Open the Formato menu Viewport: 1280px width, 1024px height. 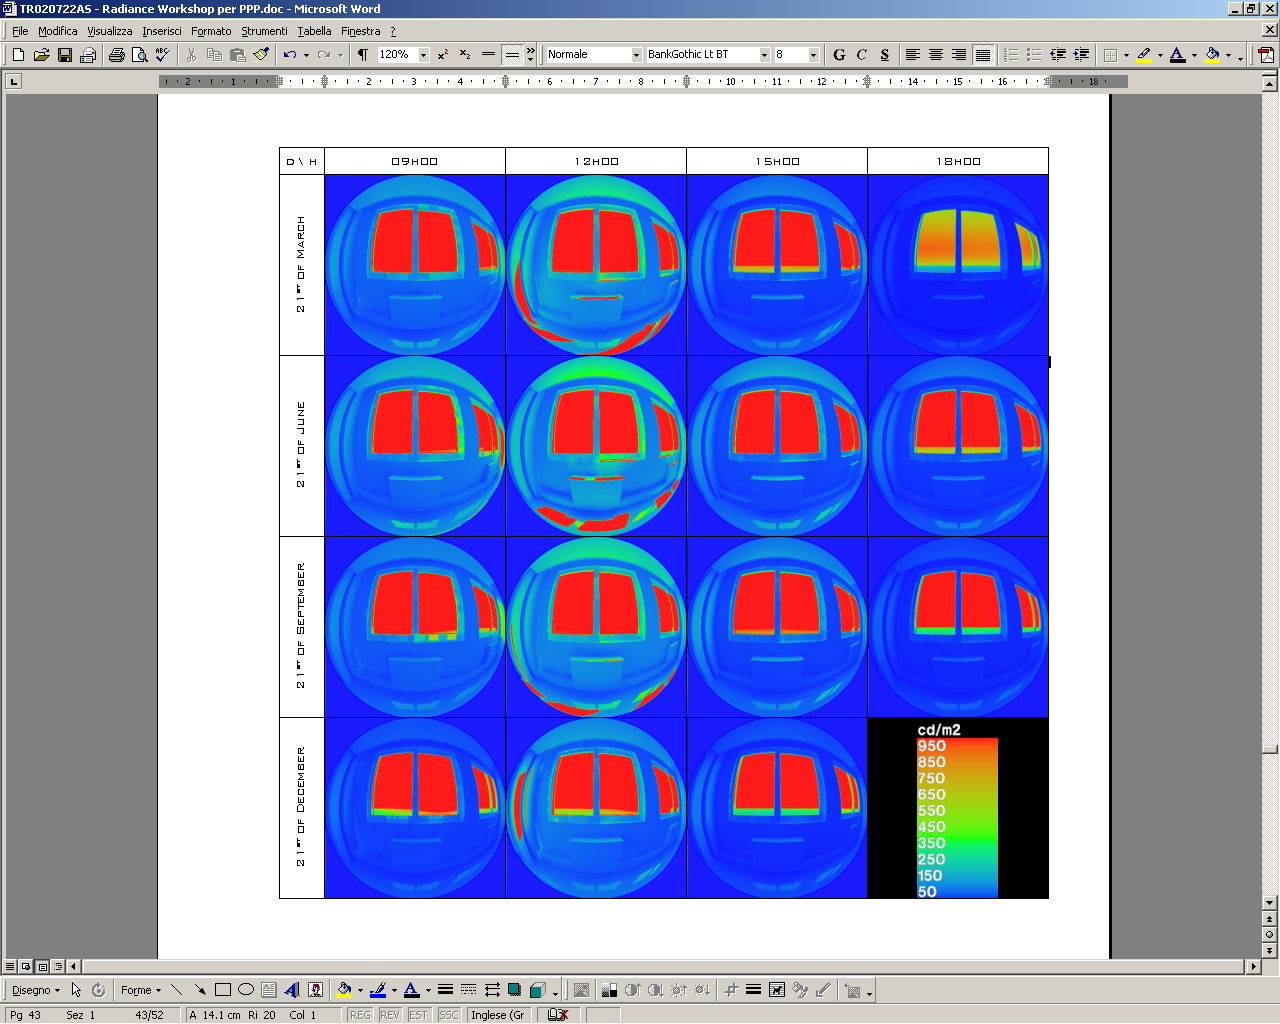click(x=211, y=31)
